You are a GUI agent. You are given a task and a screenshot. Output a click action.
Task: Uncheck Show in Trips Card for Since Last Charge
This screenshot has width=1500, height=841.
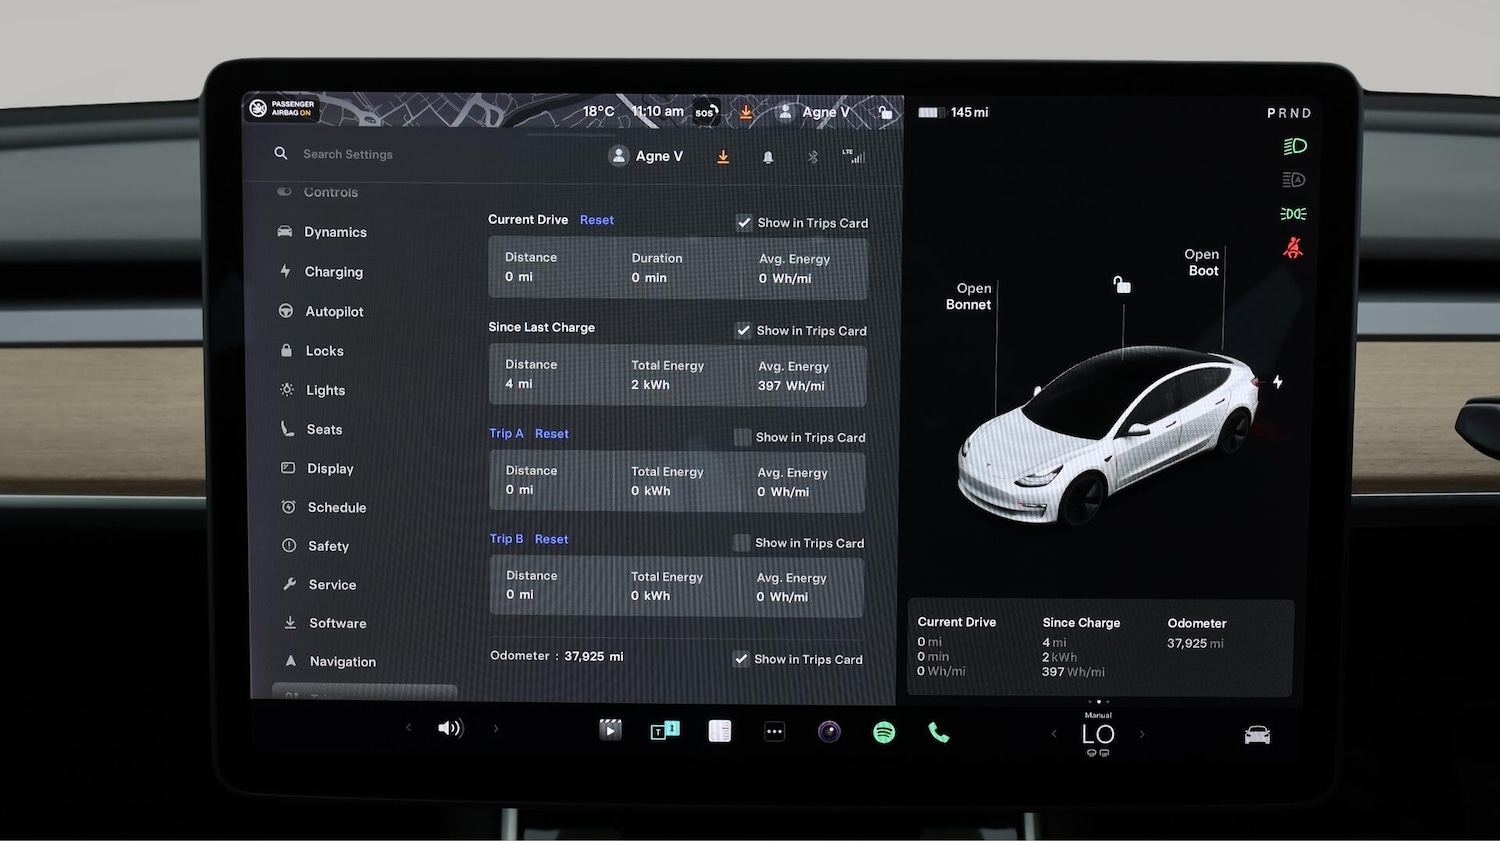point(743,331)
